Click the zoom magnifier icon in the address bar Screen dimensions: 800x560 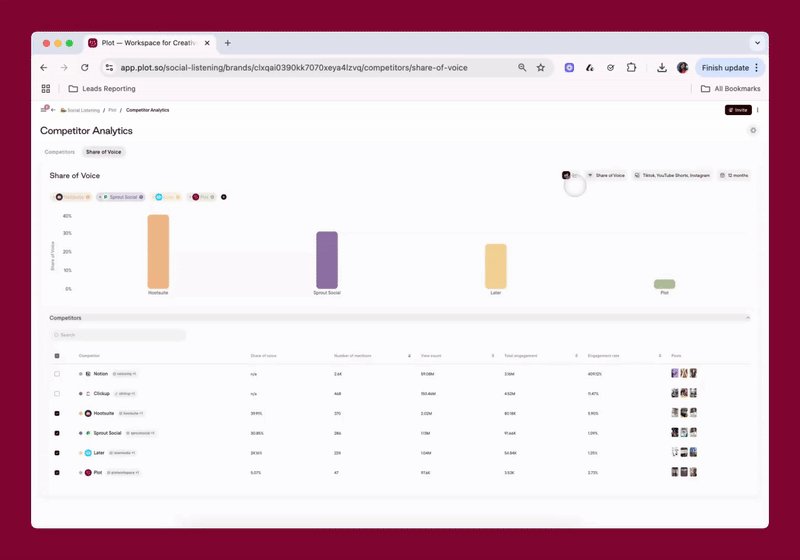pos(522,67)
